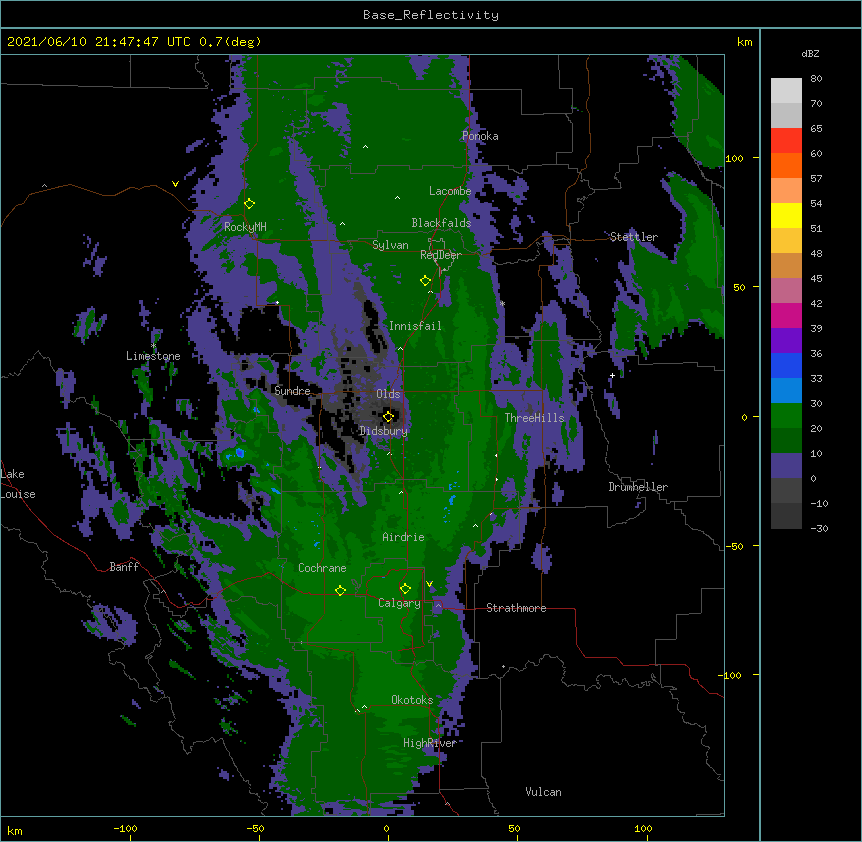Pick the yellow 51-54 dBZ legend swatch
The width and height of the screenshot is (862, 842).
pos(786,215)
